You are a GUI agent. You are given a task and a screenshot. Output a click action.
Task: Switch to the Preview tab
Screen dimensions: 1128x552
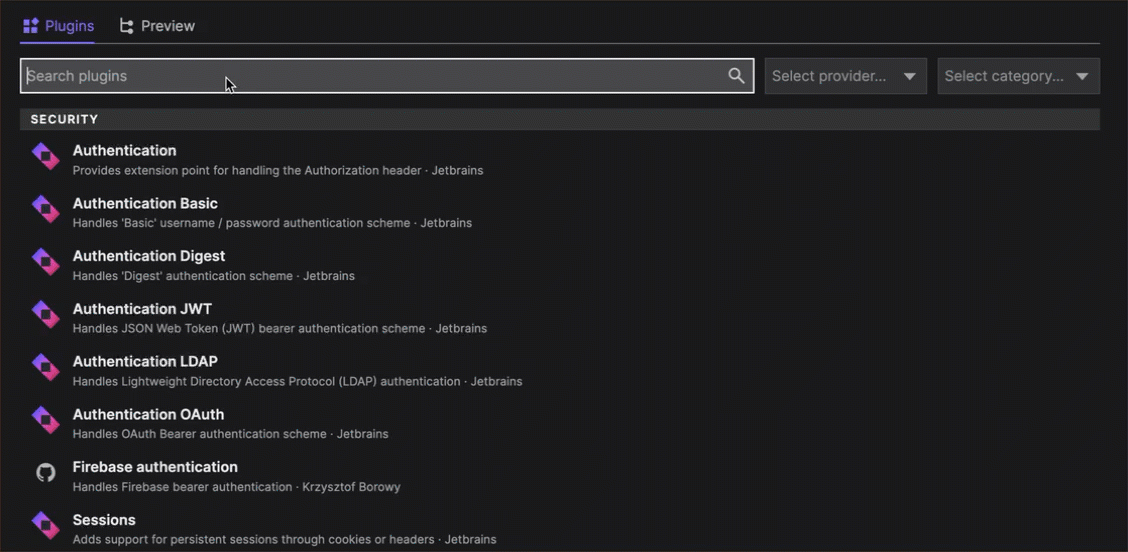coord(157,26)
